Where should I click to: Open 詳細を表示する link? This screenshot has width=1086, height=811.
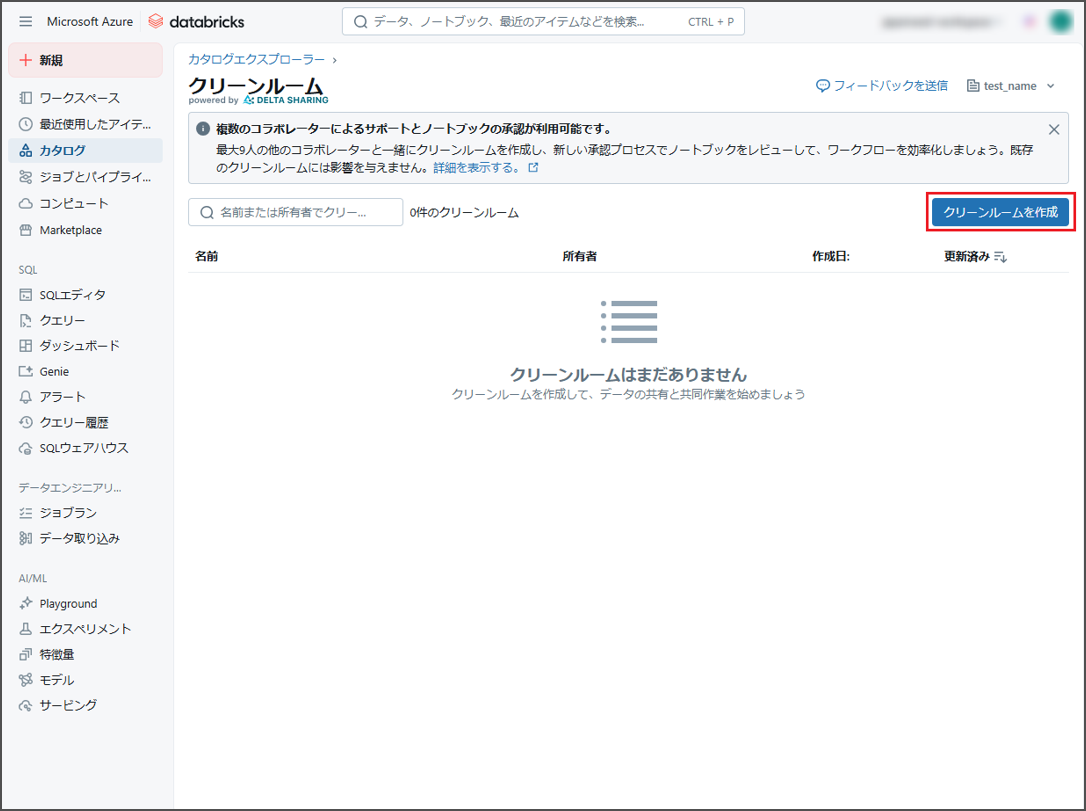coord(477,168)
